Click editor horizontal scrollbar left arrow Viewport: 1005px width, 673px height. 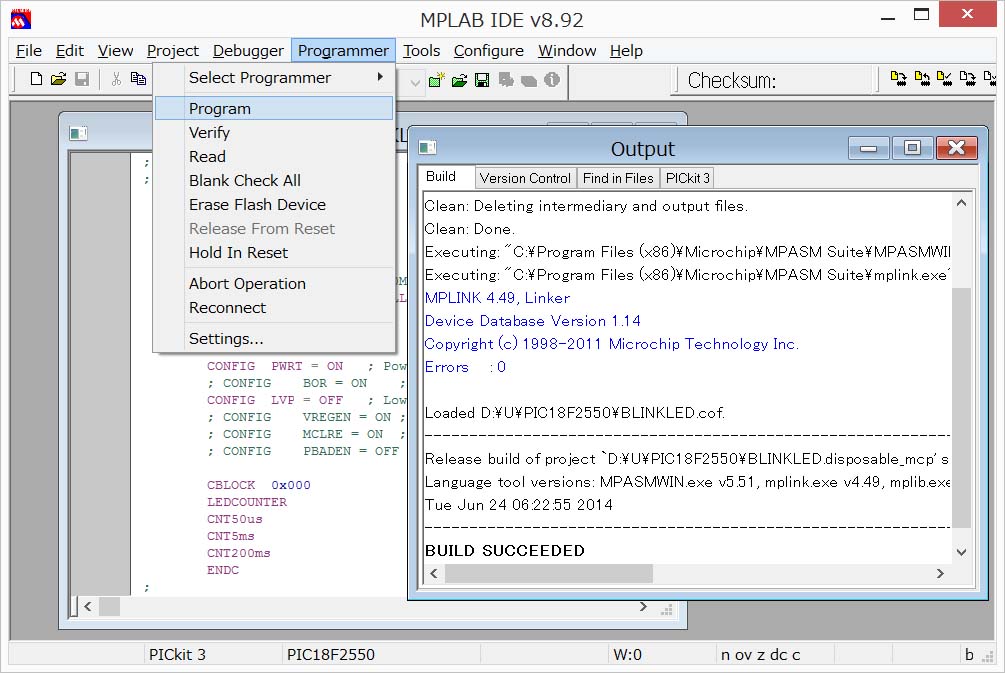(x=88, y=606)
